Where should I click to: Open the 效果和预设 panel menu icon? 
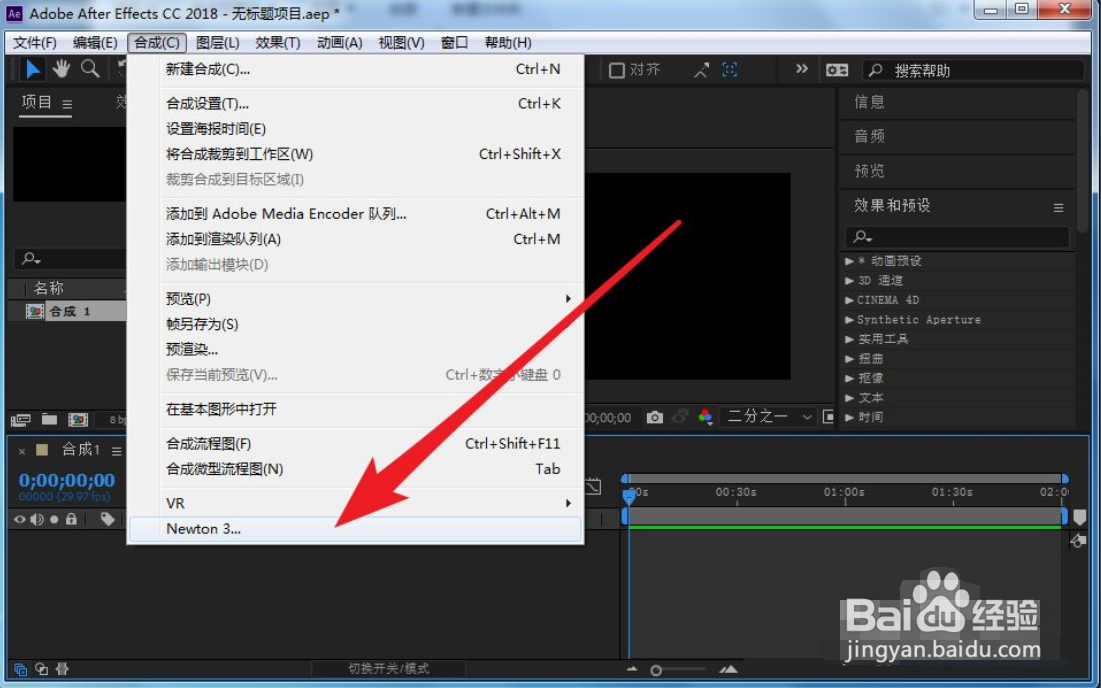tap(1058, 208)
